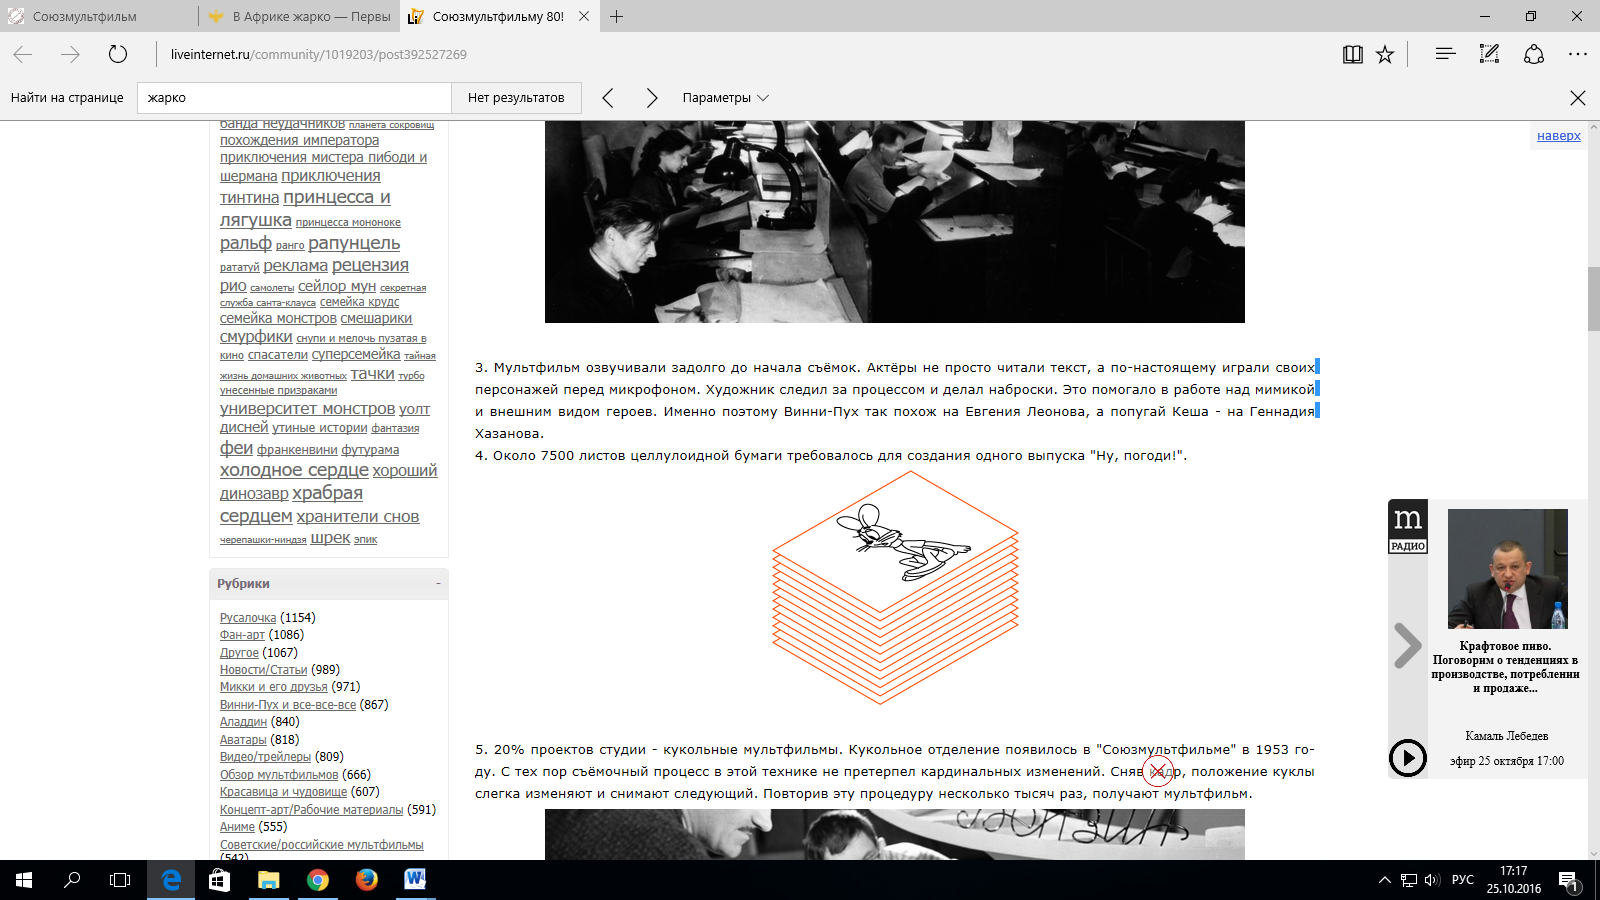Image resolution: width=1600 pixels, height=900 pixels.
Task: Click the хранители снов tag
Action: (x=358, y=517)
